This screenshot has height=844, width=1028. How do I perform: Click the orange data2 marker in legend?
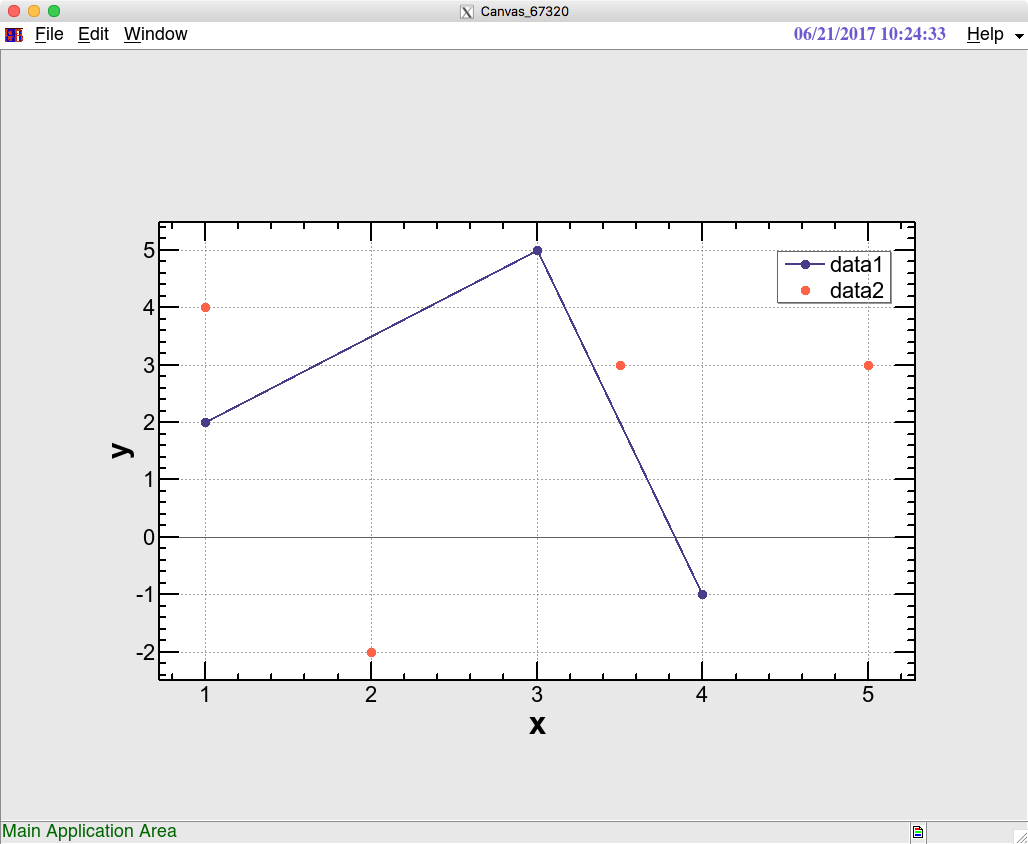pos(806,291)
